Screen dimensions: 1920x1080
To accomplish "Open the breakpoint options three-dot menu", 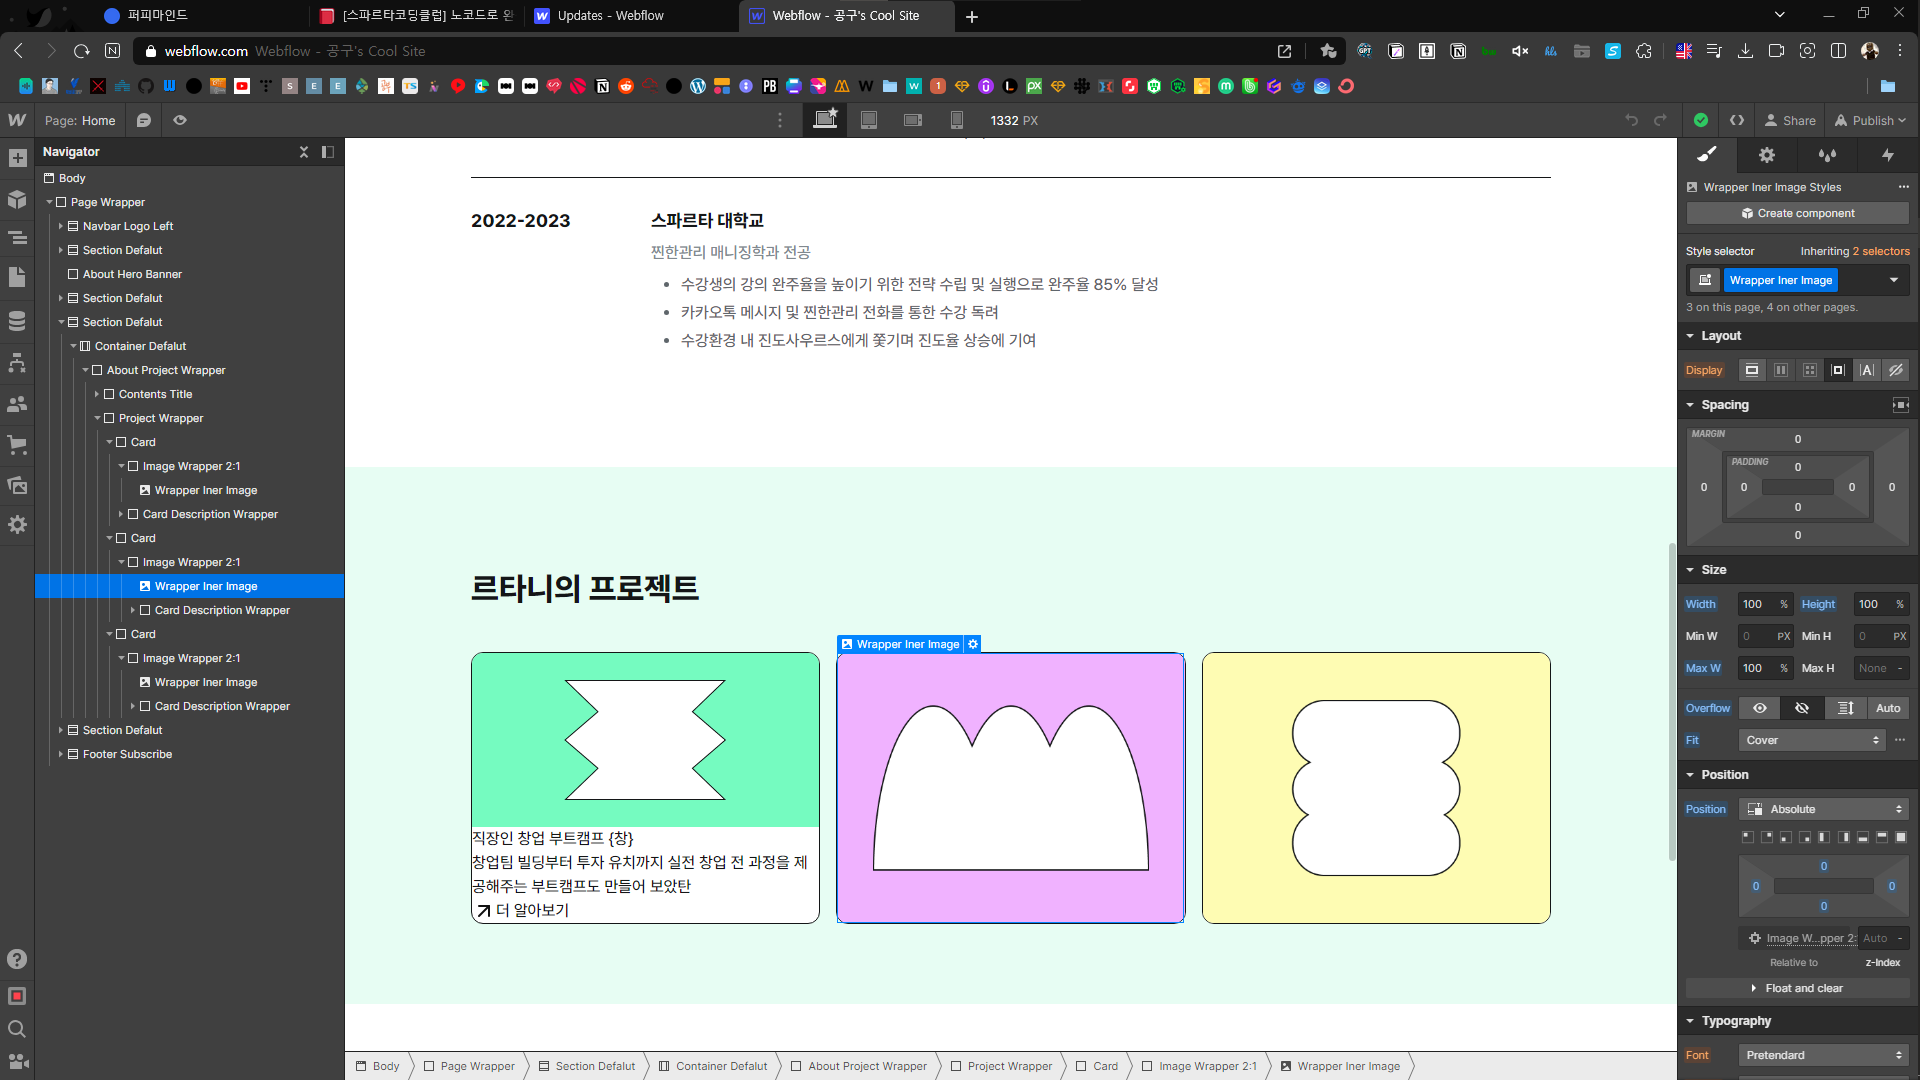I will click(781, 120).
